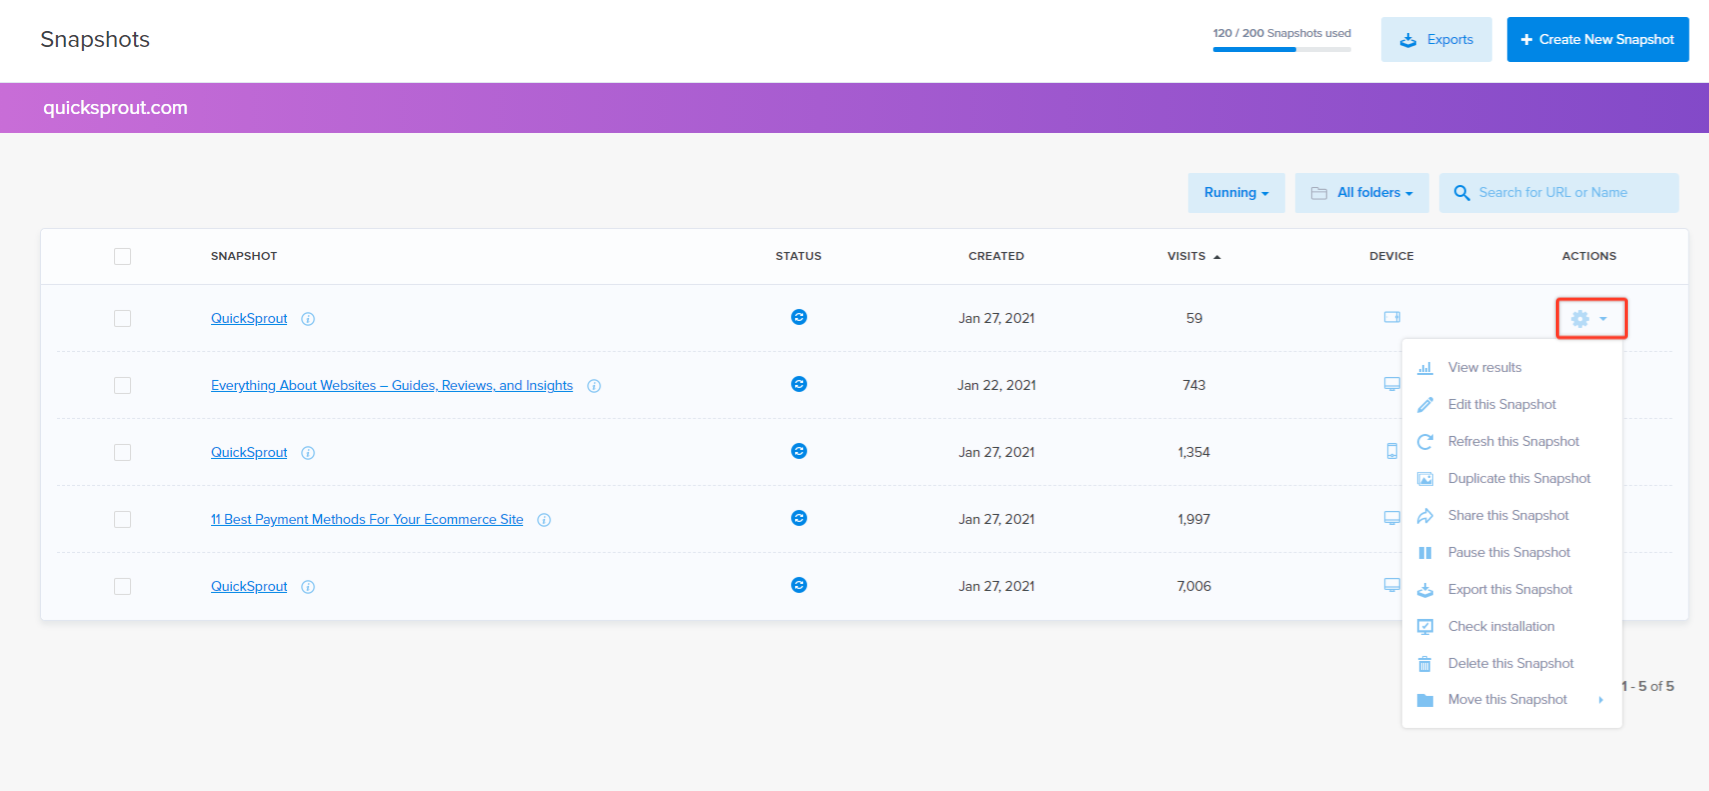Open the QuickSprout link with 1,354 visits
Screen dimensions: 1709x791
pyautogui.click(x=249, y=453)
